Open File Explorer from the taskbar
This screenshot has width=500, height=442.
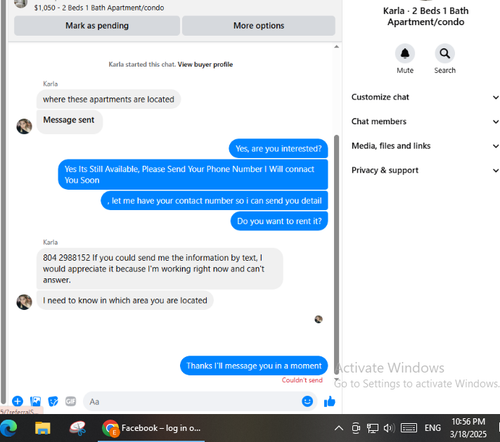pos(43,428)
